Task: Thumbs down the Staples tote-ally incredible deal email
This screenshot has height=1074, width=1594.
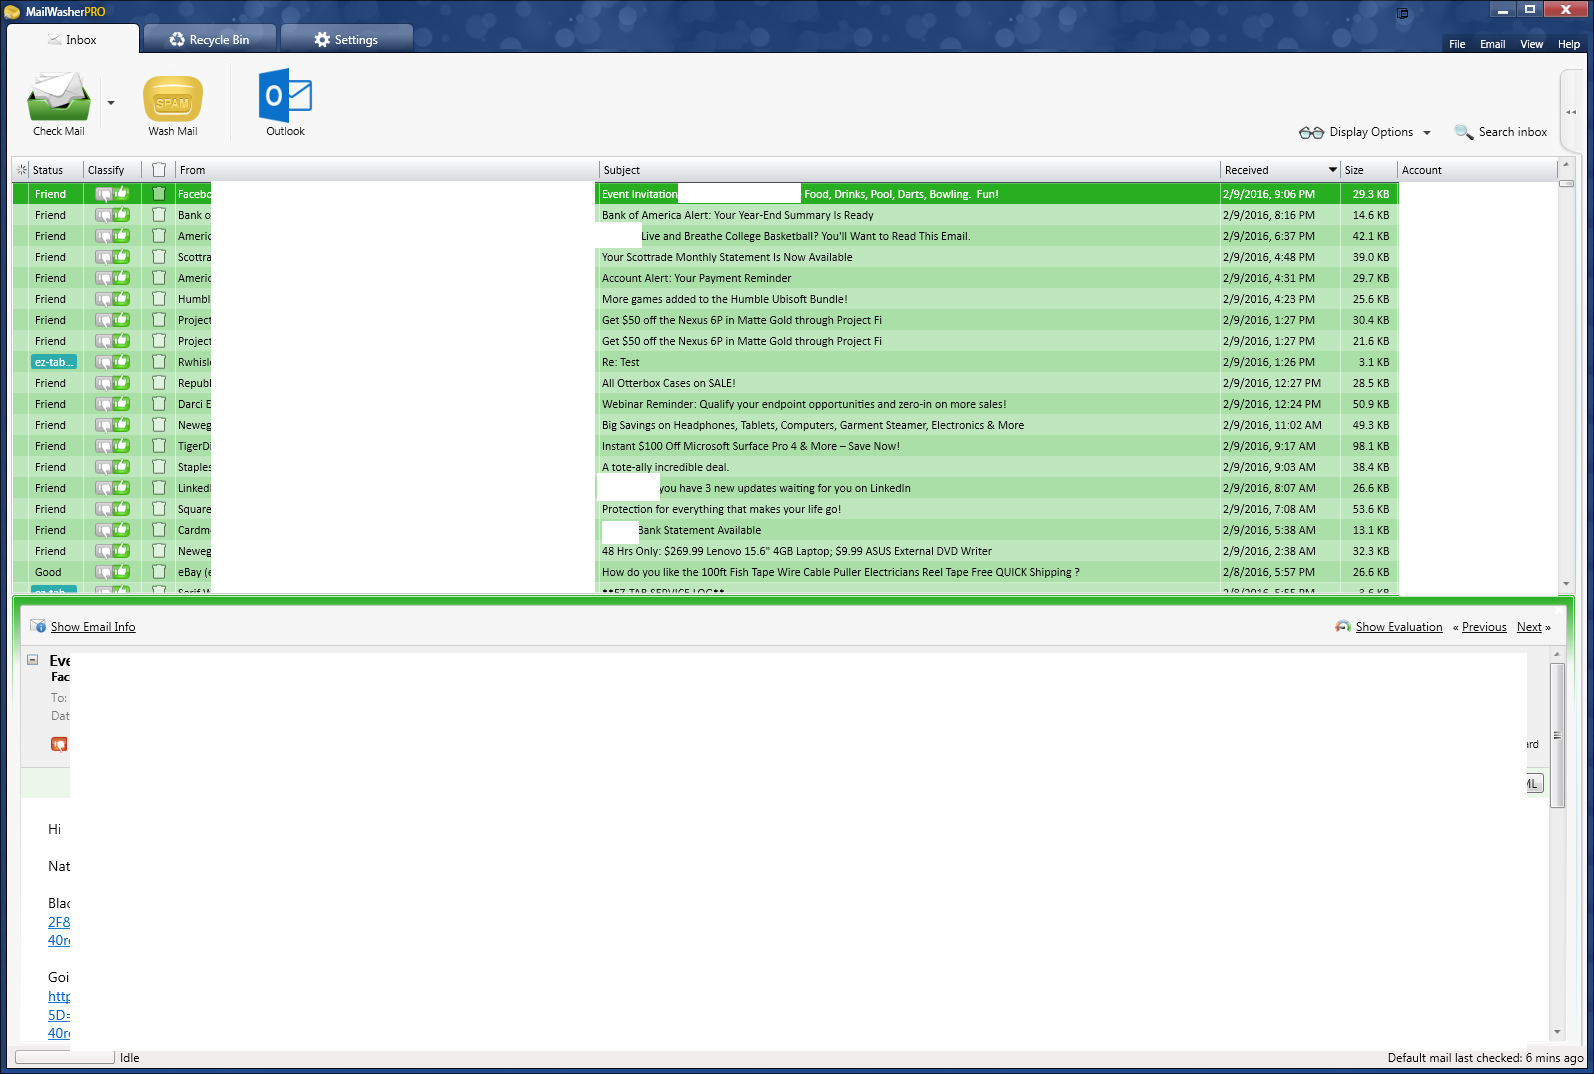Action: coord(104,468)
